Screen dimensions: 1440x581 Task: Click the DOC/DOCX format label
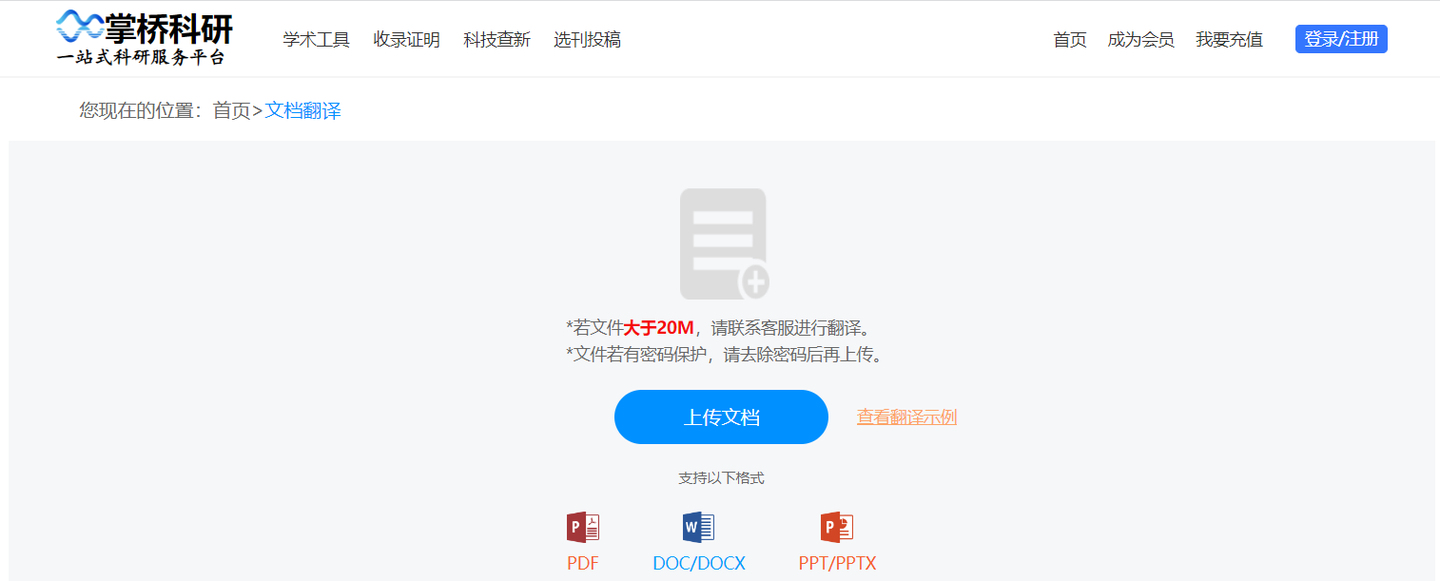(x=699, y=563)
